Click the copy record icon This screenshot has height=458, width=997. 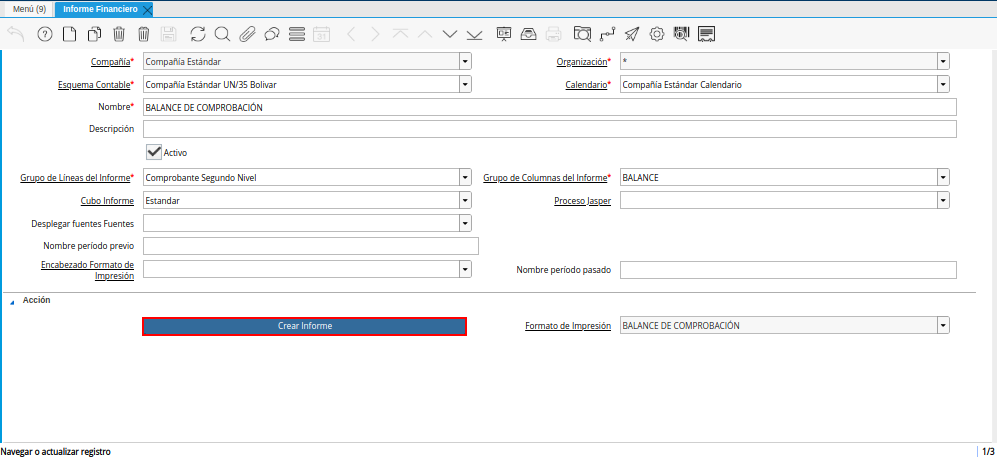click(x=94, y=34)
